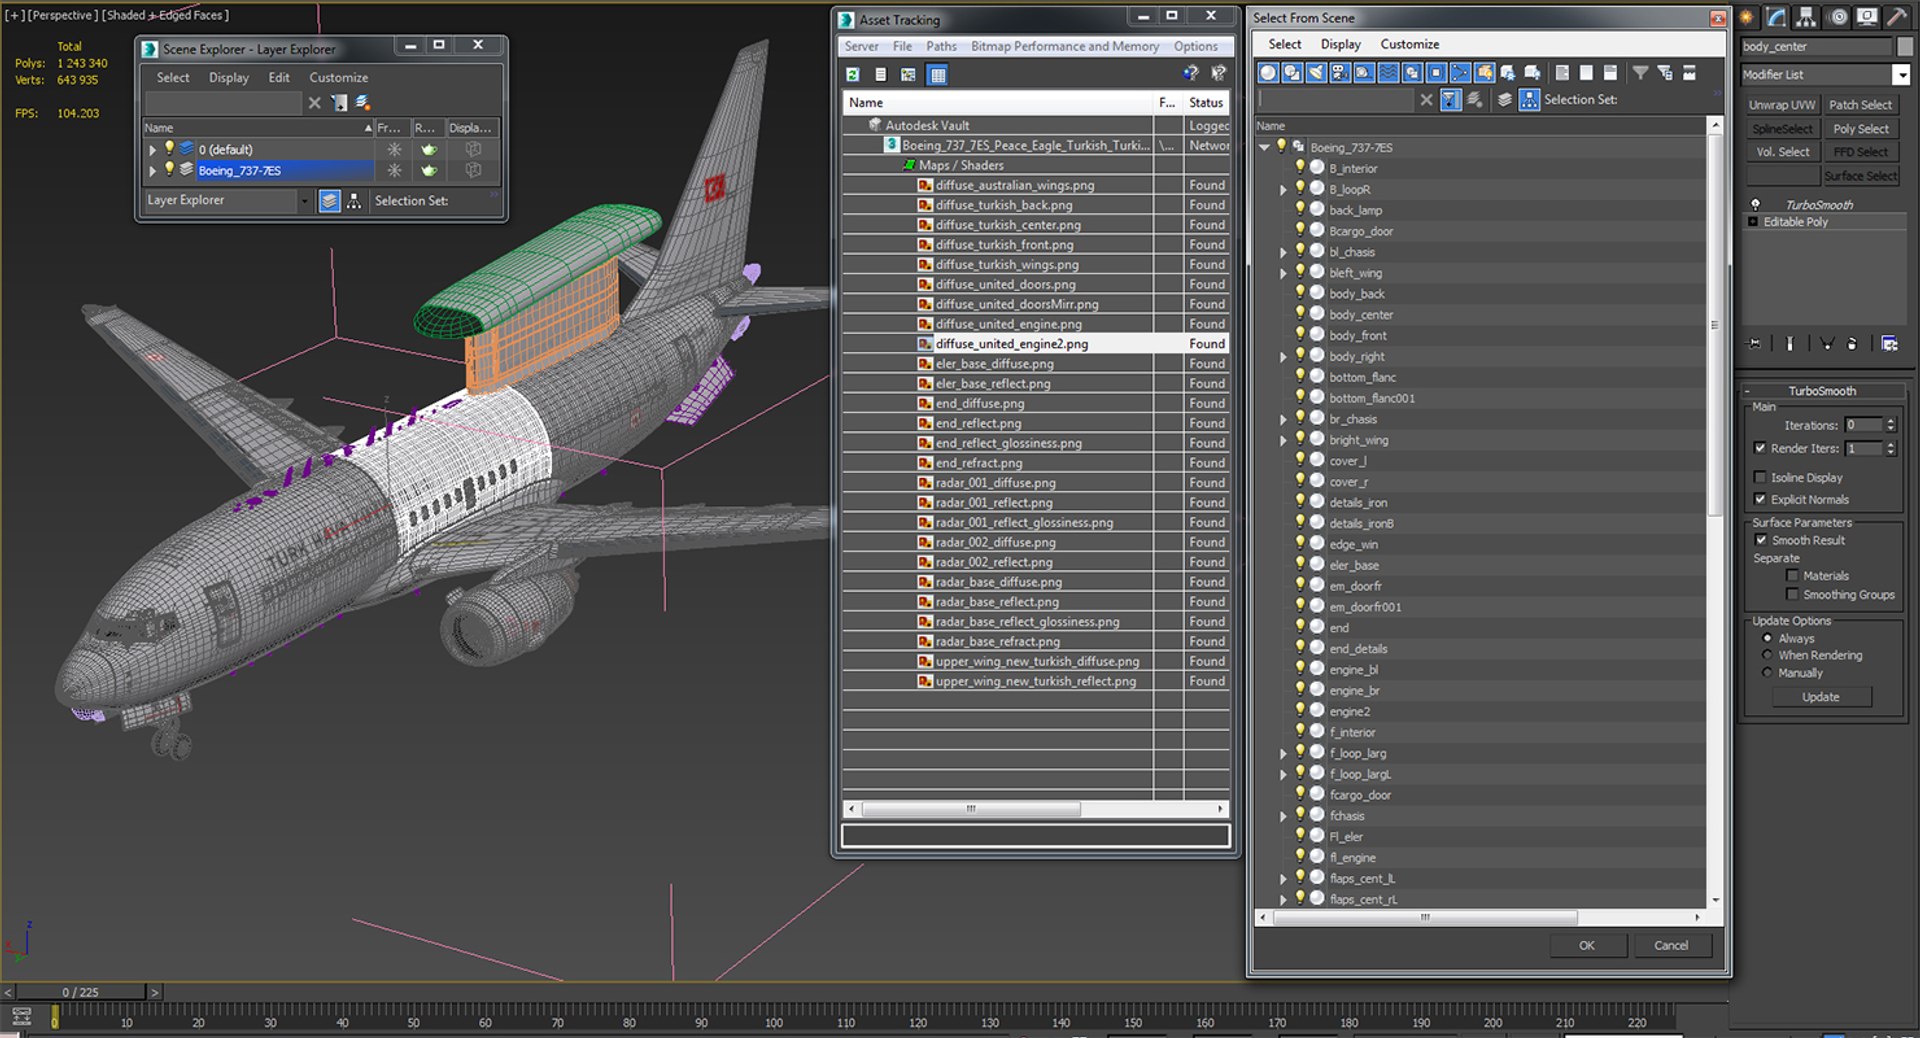Toggle Display Space Warps filter icon
Screen dimensions: 1920x1038
point(1388,72)
